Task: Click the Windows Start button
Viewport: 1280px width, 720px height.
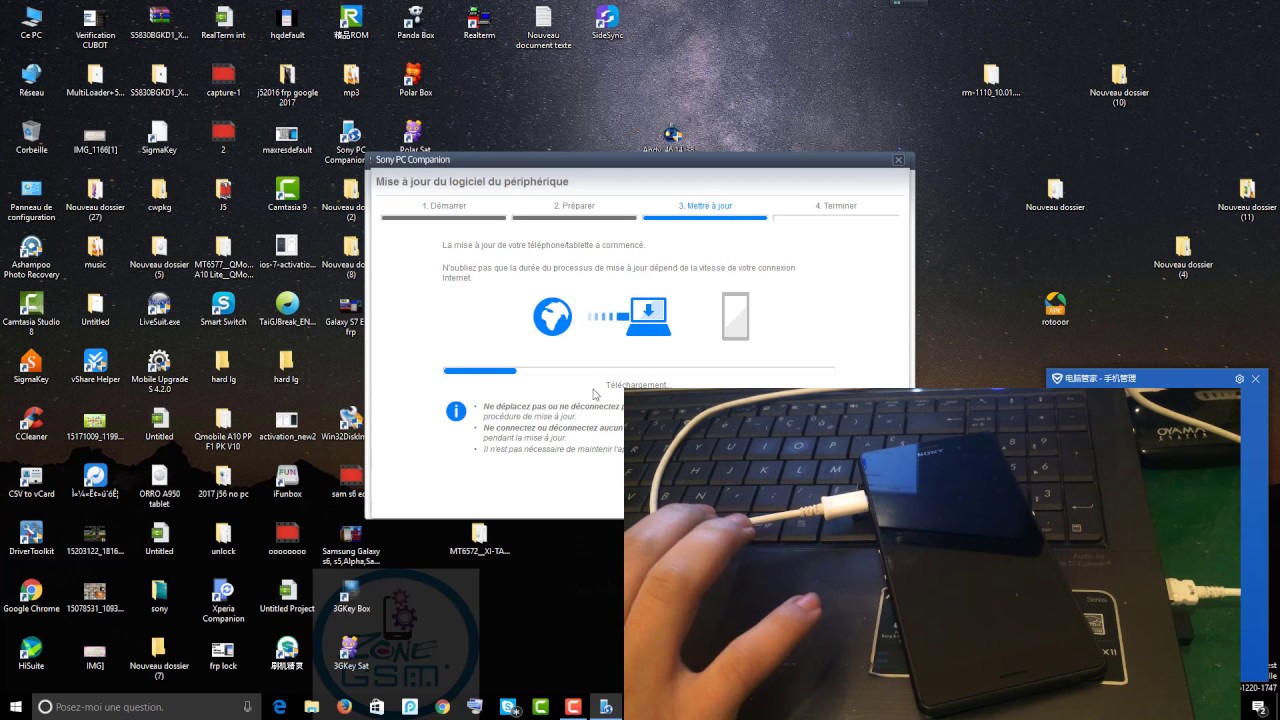Action: [15, 706]
